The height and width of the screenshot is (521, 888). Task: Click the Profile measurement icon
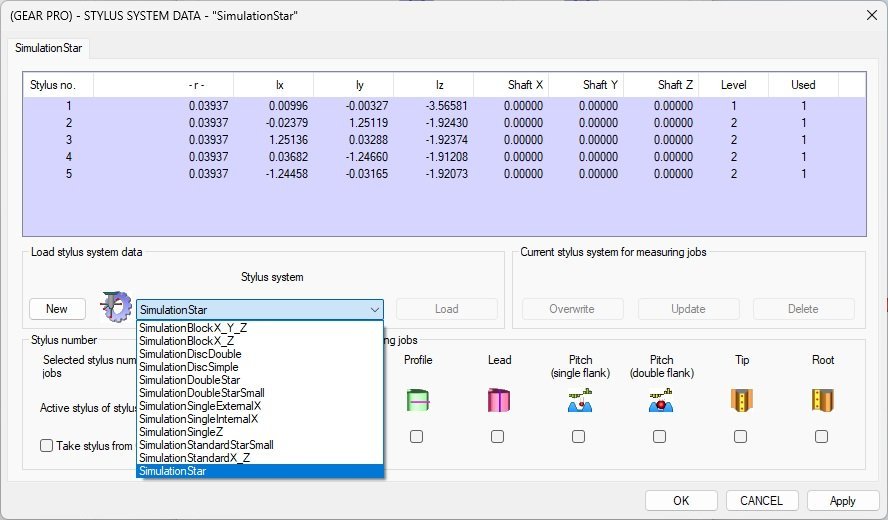[x=417, y=401]
